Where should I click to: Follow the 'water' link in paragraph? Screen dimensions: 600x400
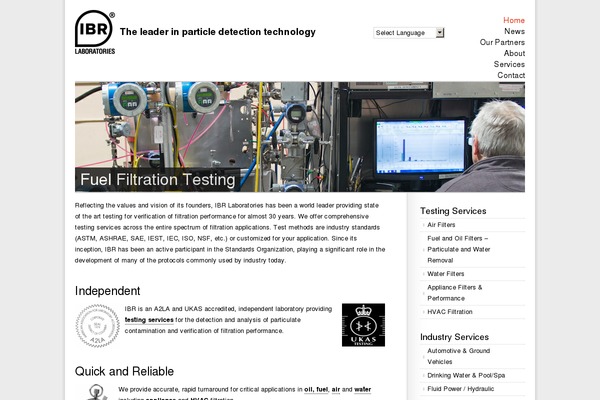[x=362, y=390]
